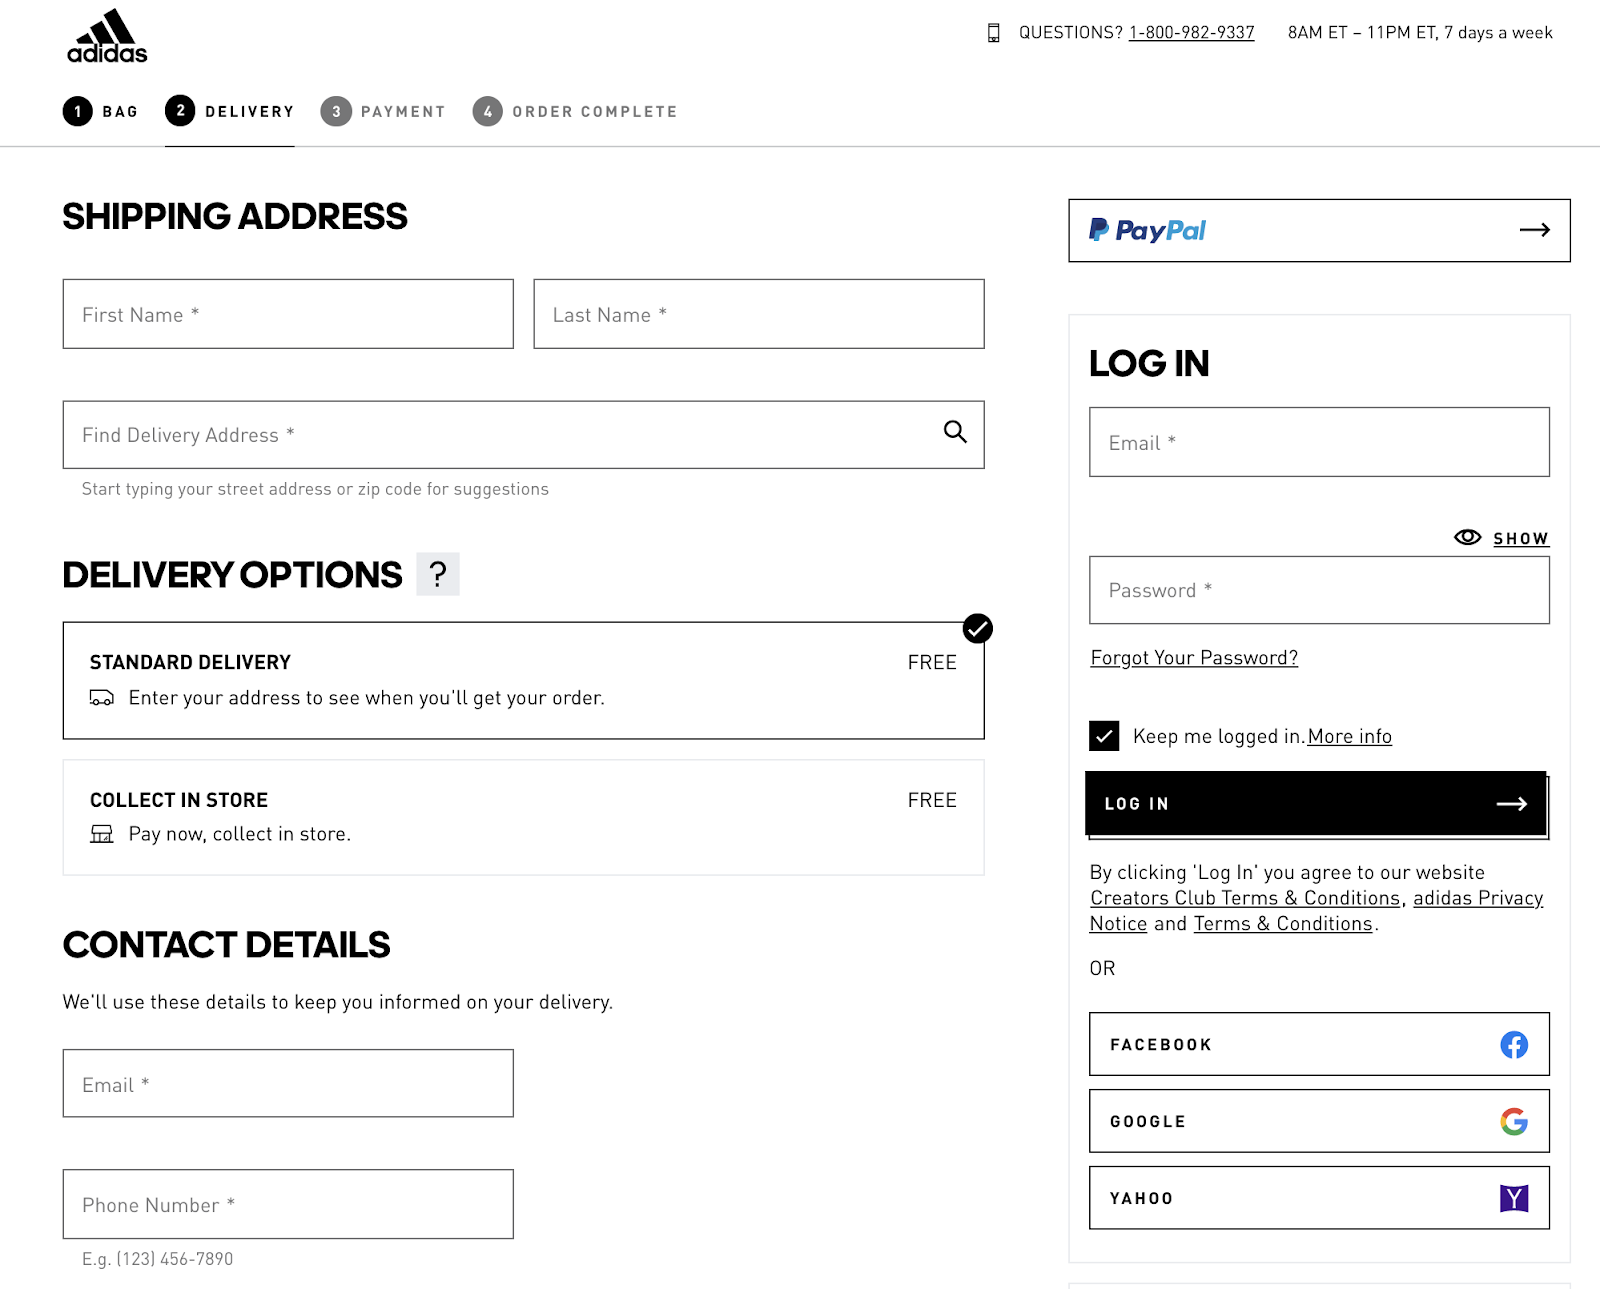The width and height of the screenshot is (1600, 1289).
Task: Click the Yahoo logo icon
Action: pyautogui.click(x=1513, y=1198)
